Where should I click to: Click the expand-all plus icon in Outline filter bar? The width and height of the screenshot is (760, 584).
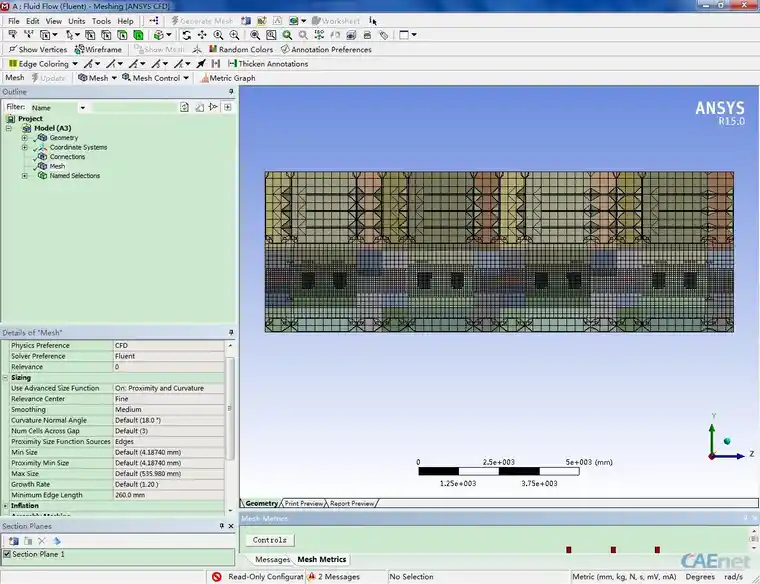pos(228,107)
